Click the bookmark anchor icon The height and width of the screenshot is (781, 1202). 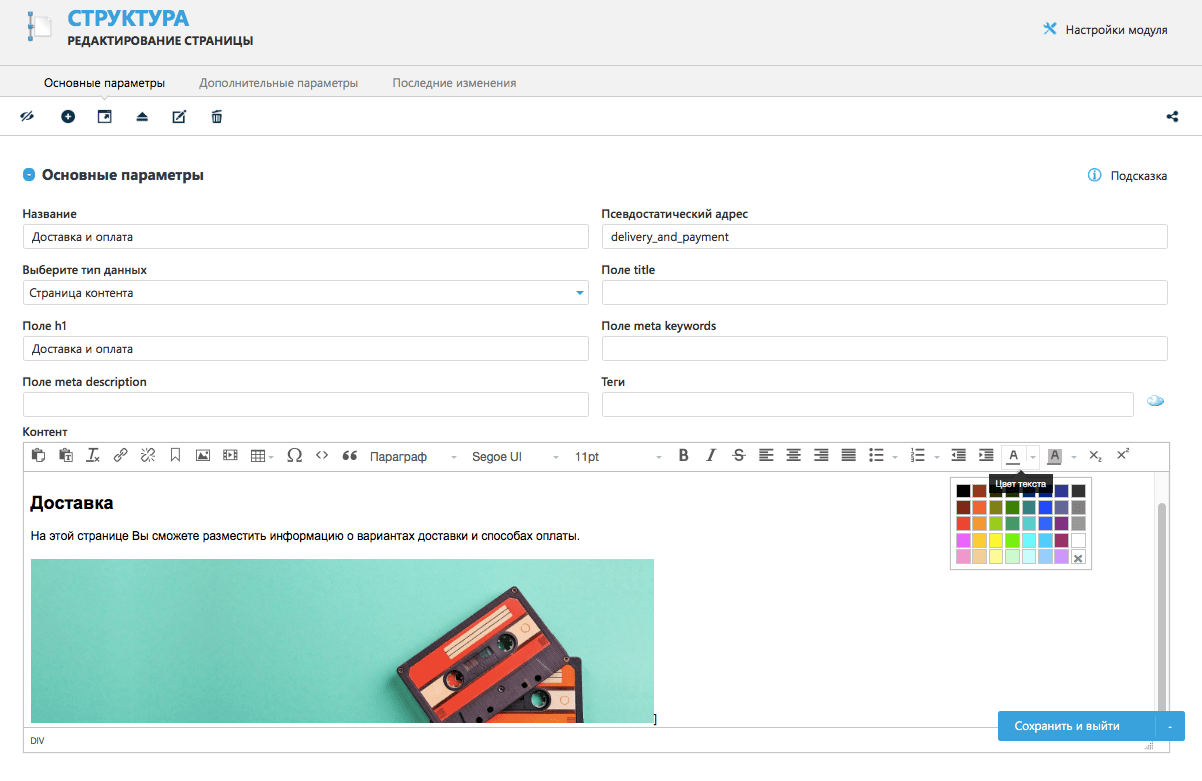pos(175,456)
